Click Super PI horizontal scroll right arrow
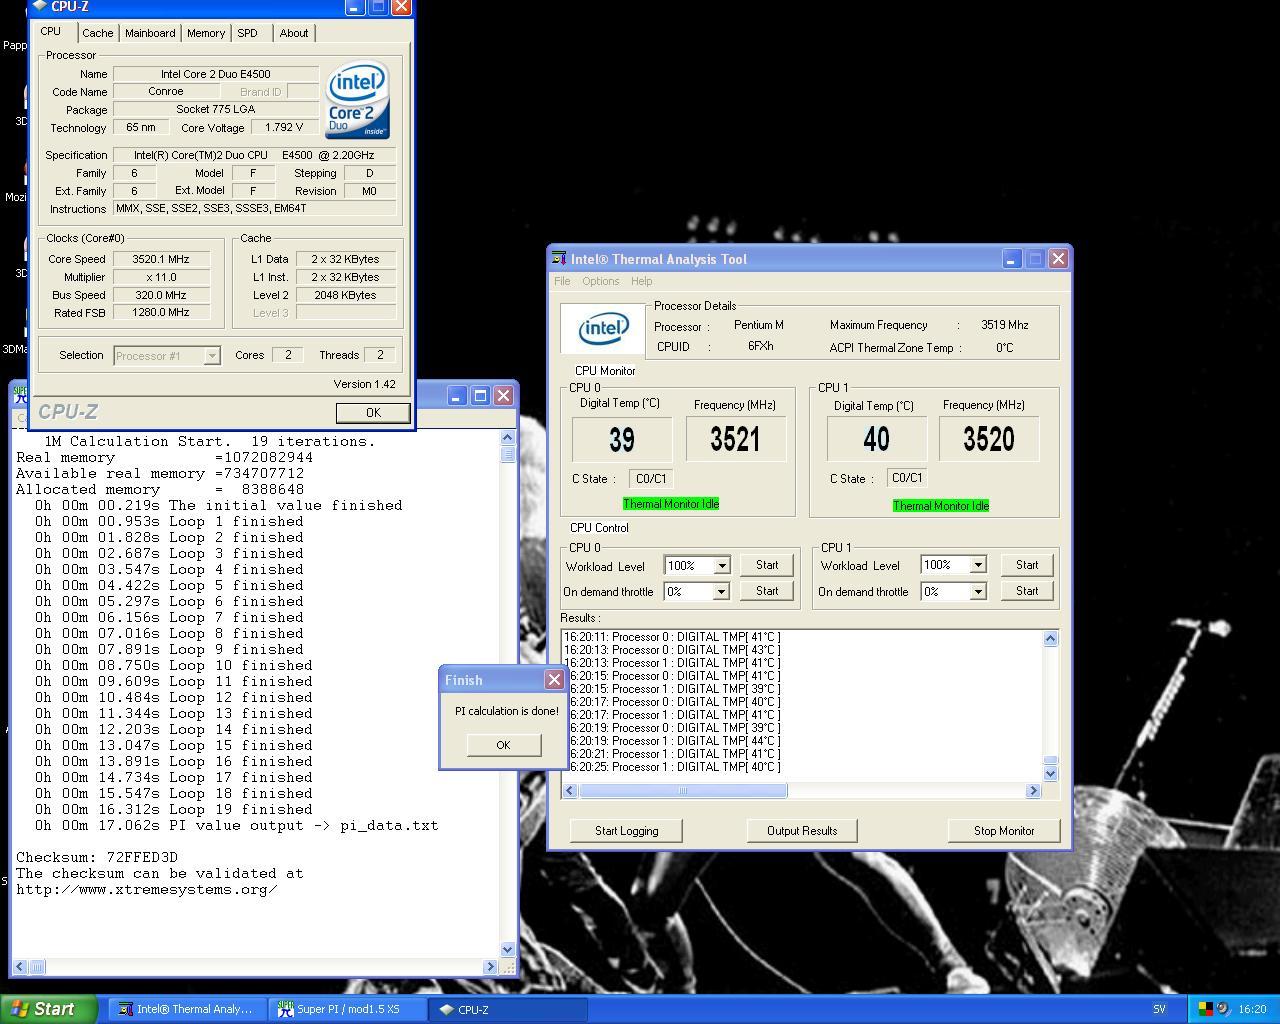Screen dimensions: 1280x1024 point(490,967)
